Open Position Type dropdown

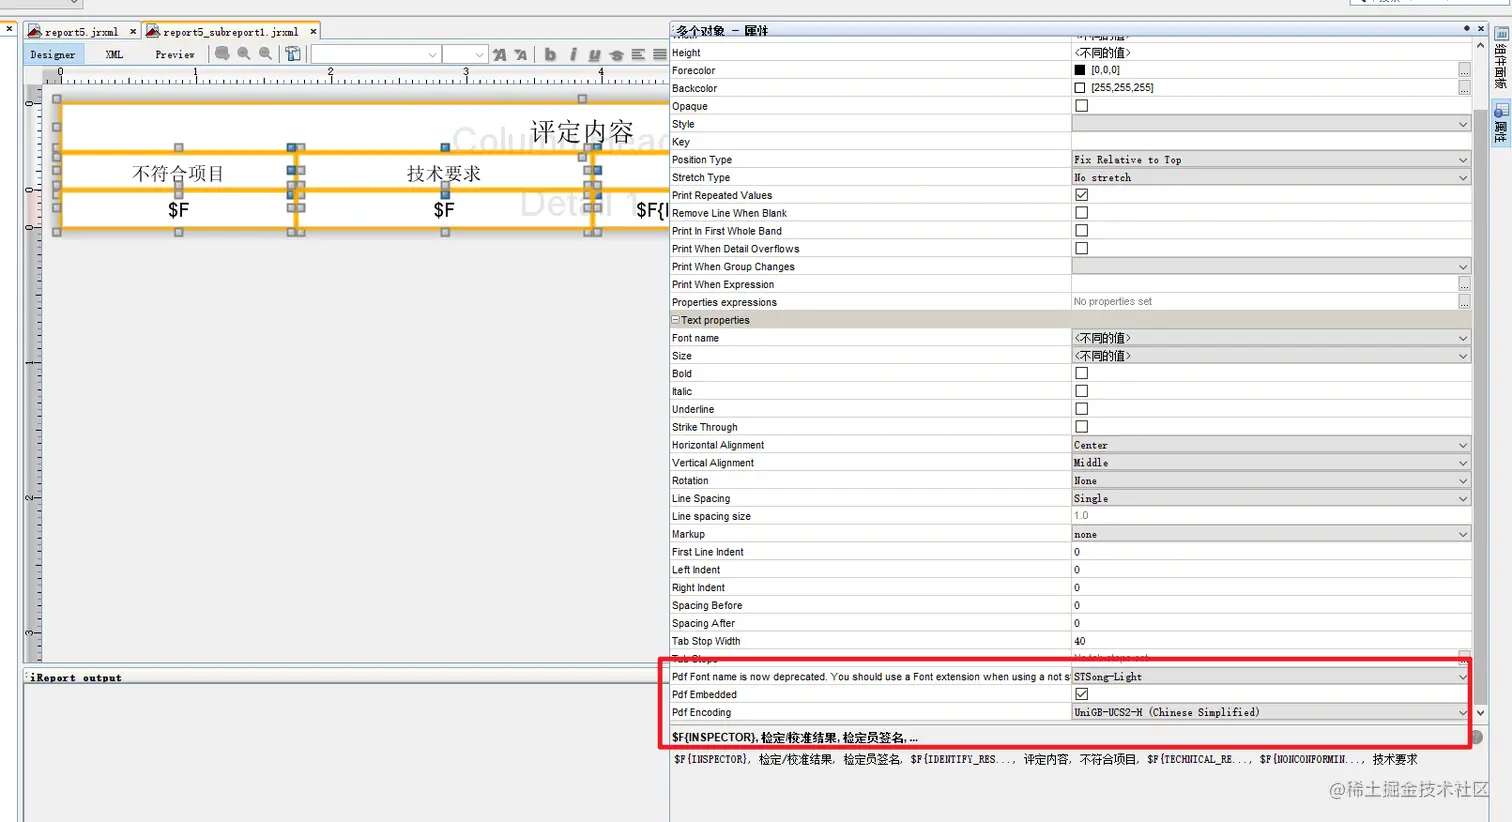[x=1271, y=160]
